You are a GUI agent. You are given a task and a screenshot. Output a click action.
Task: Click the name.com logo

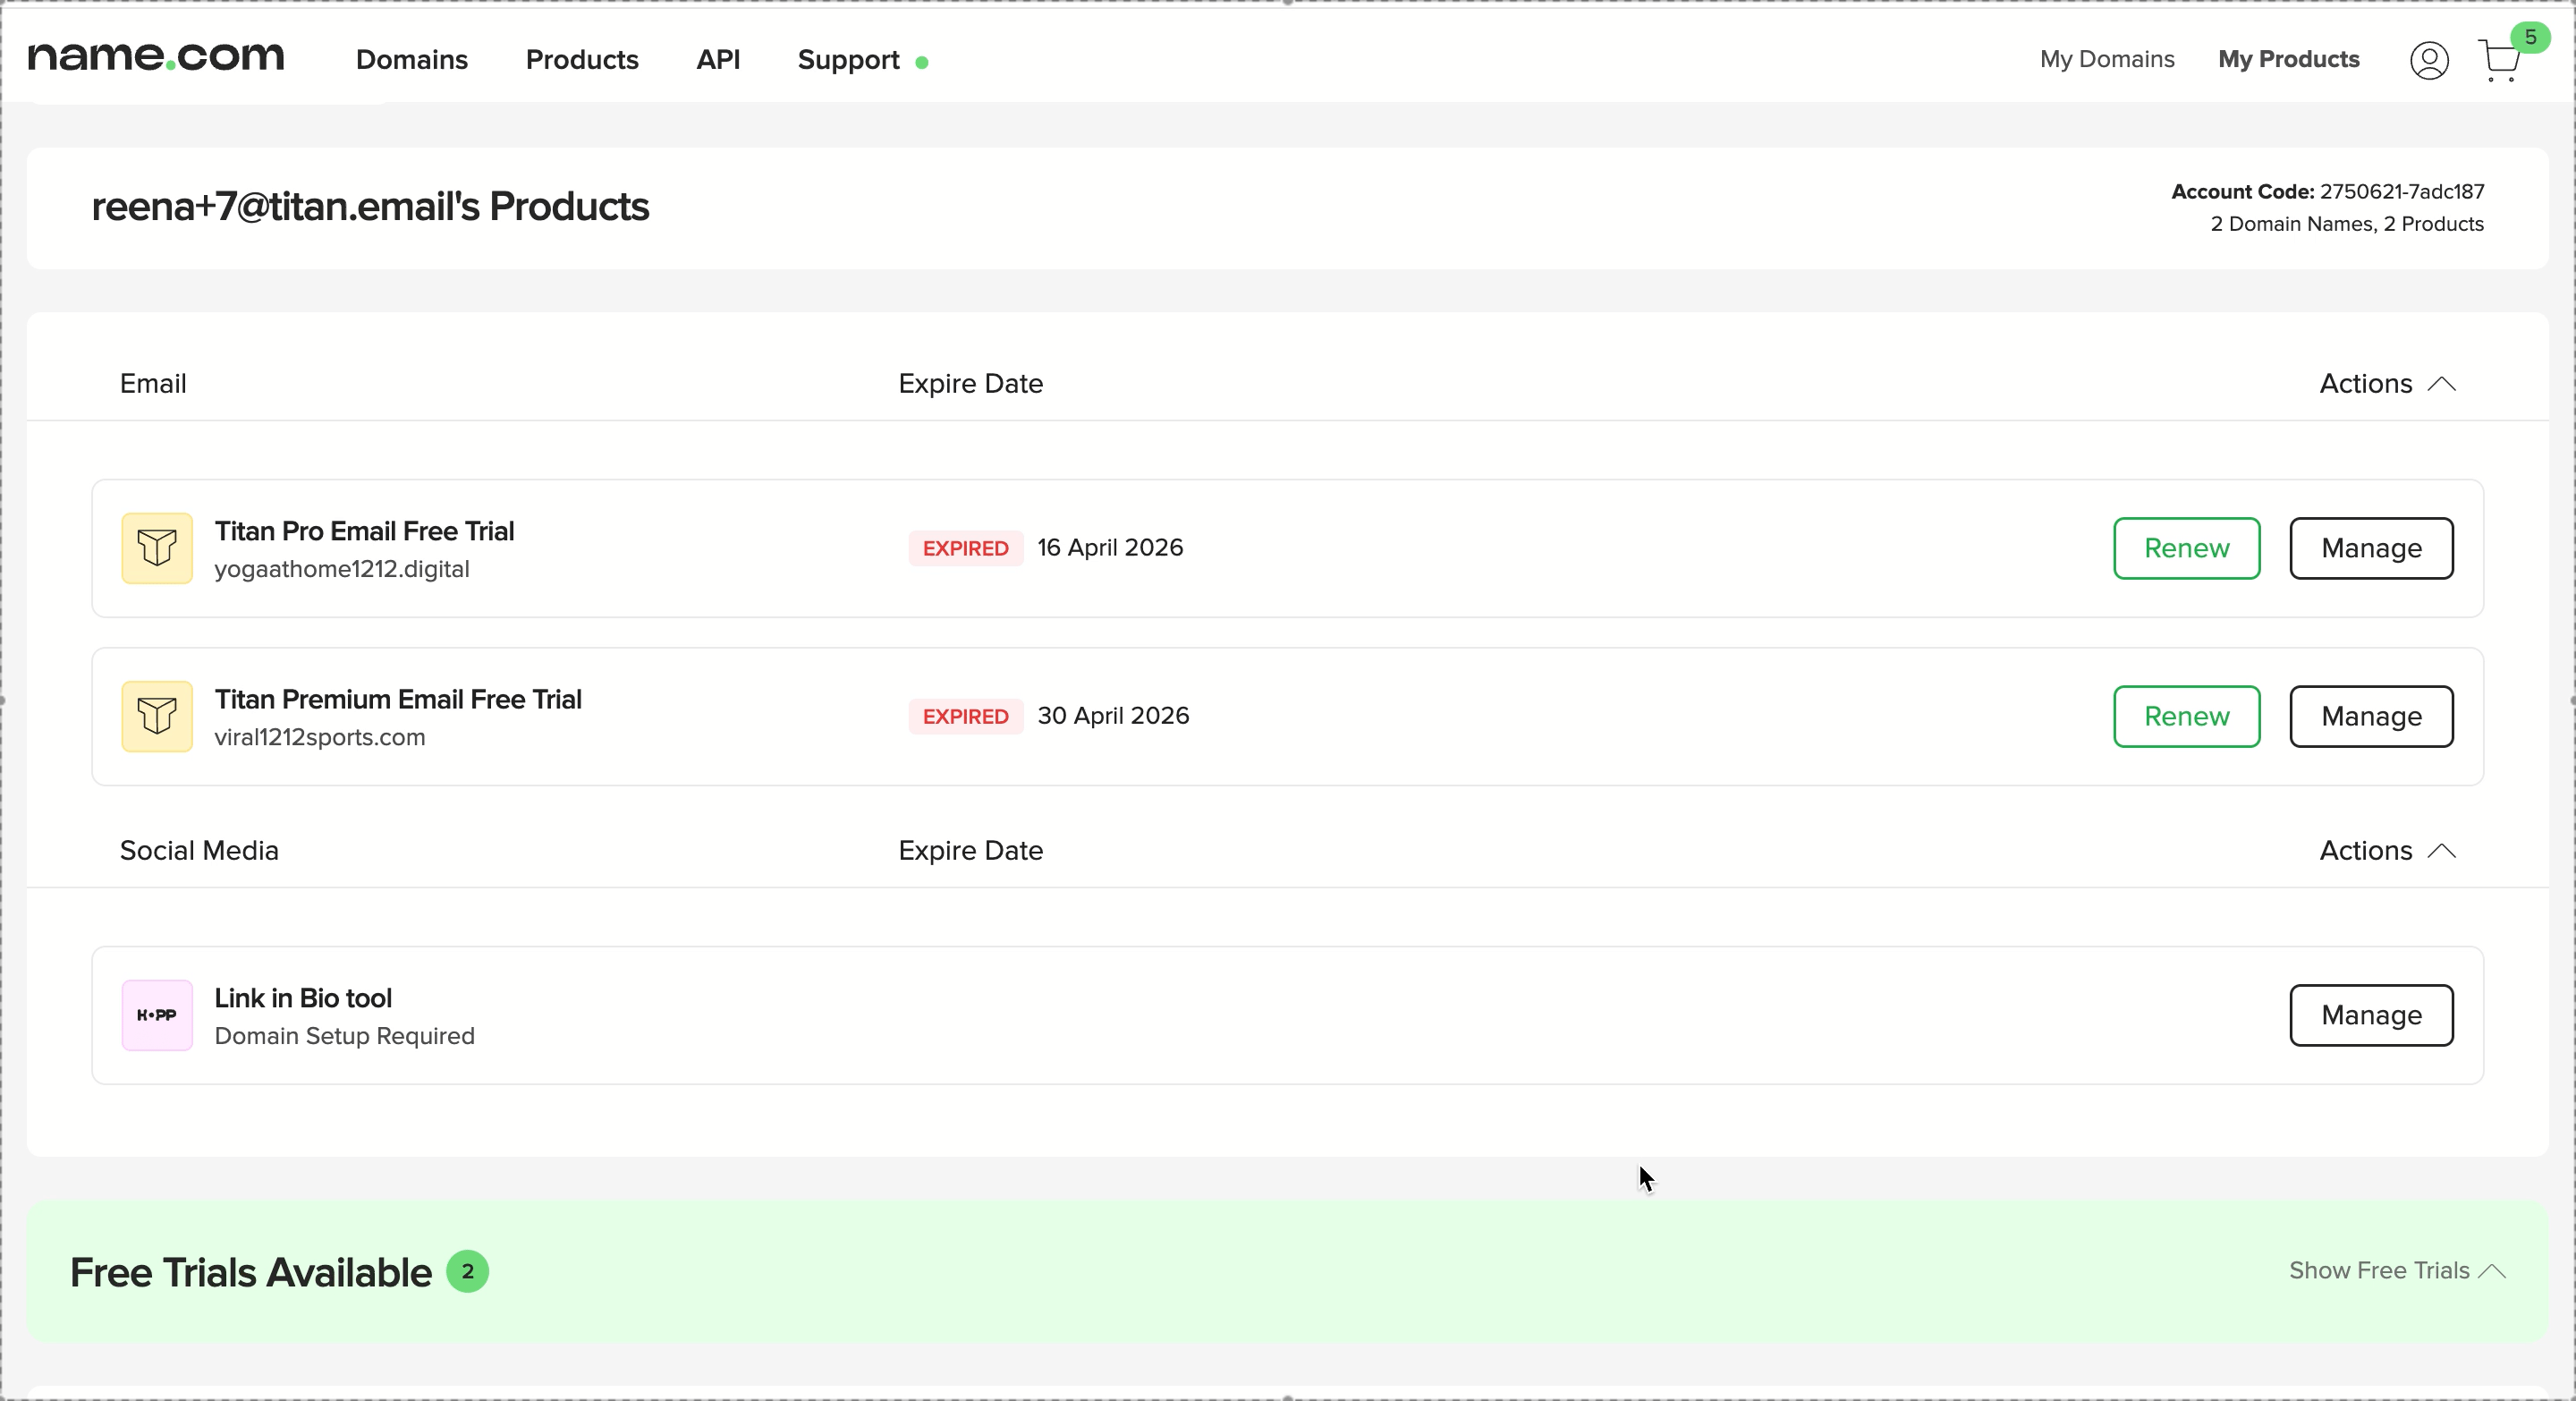pos(156,57)
